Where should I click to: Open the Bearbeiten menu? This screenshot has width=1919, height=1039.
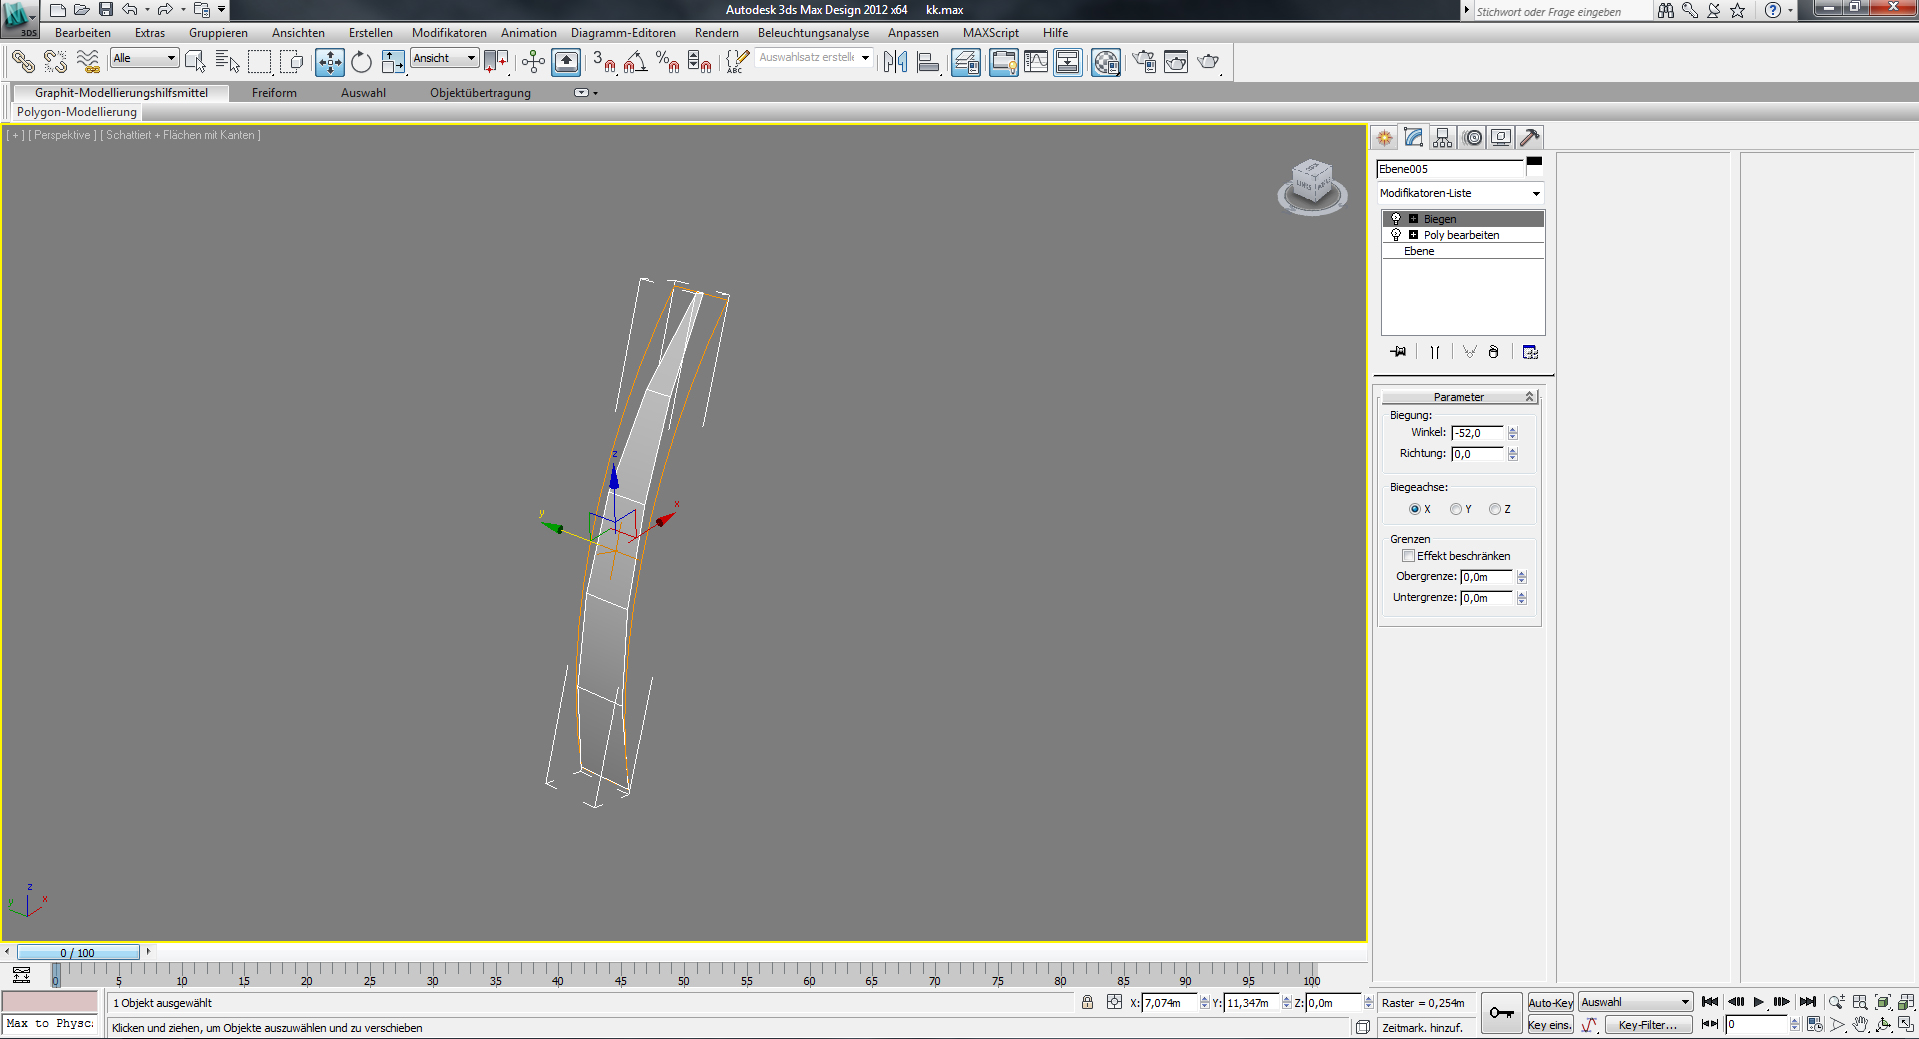point(83,33)
